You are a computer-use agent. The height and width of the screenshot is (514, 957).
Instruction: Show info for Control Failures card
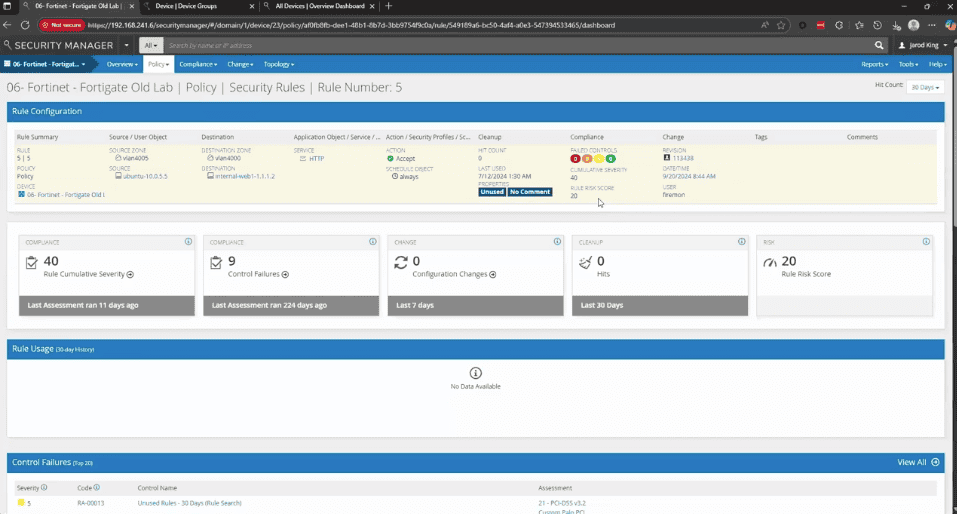[373, 242]
